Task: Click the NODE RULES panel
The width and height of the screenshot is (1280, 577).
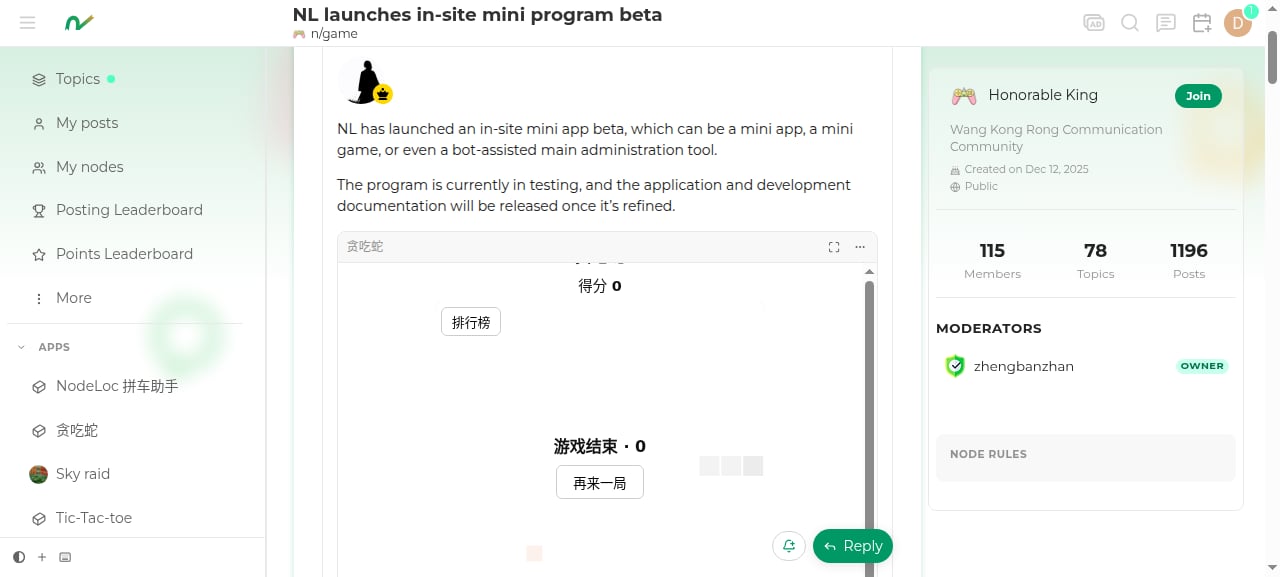Action: [x=1085, y=458]
